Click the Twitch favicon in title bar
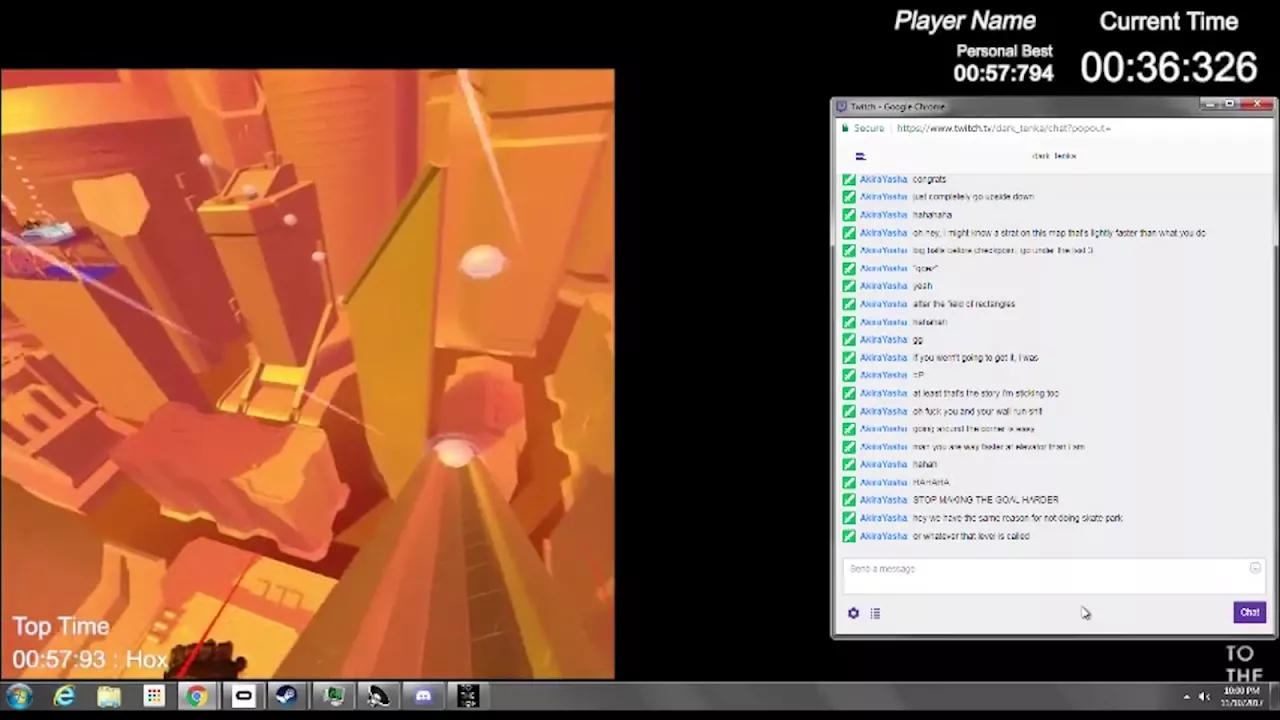The image size is (1280, 720). [x=842, y=106]
